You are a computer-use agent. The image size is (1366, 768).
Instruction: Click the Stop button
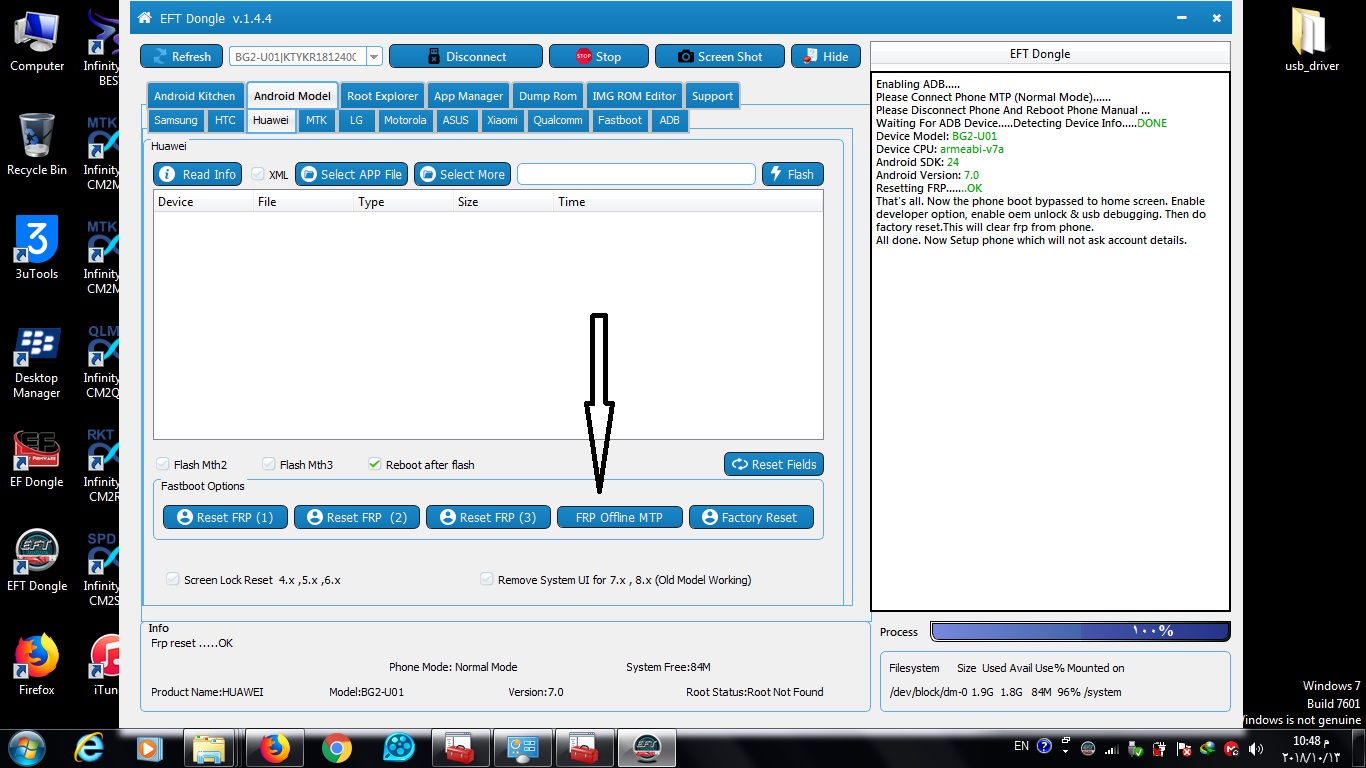tap(598, 57)
